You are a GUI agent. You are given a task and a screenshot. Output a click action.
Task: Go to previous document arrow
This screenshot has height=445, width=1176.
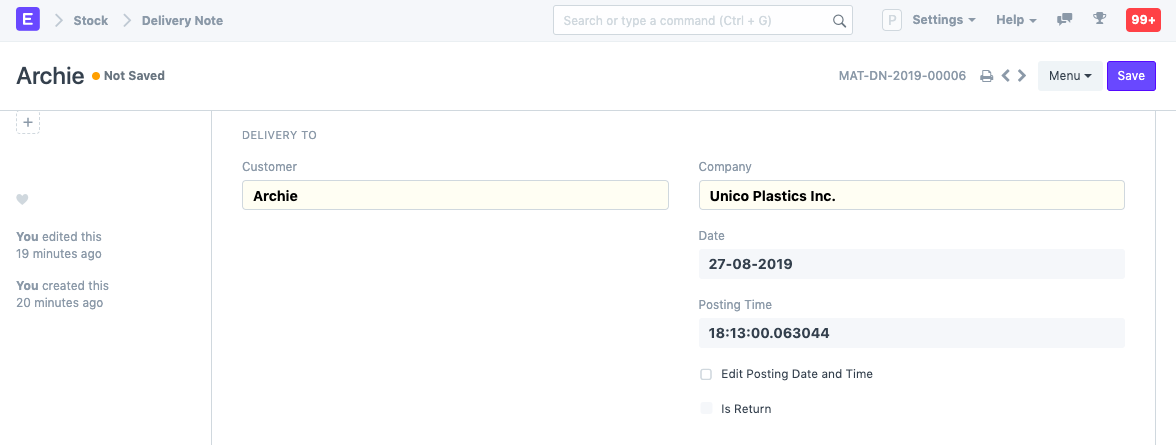(1006, 76)
